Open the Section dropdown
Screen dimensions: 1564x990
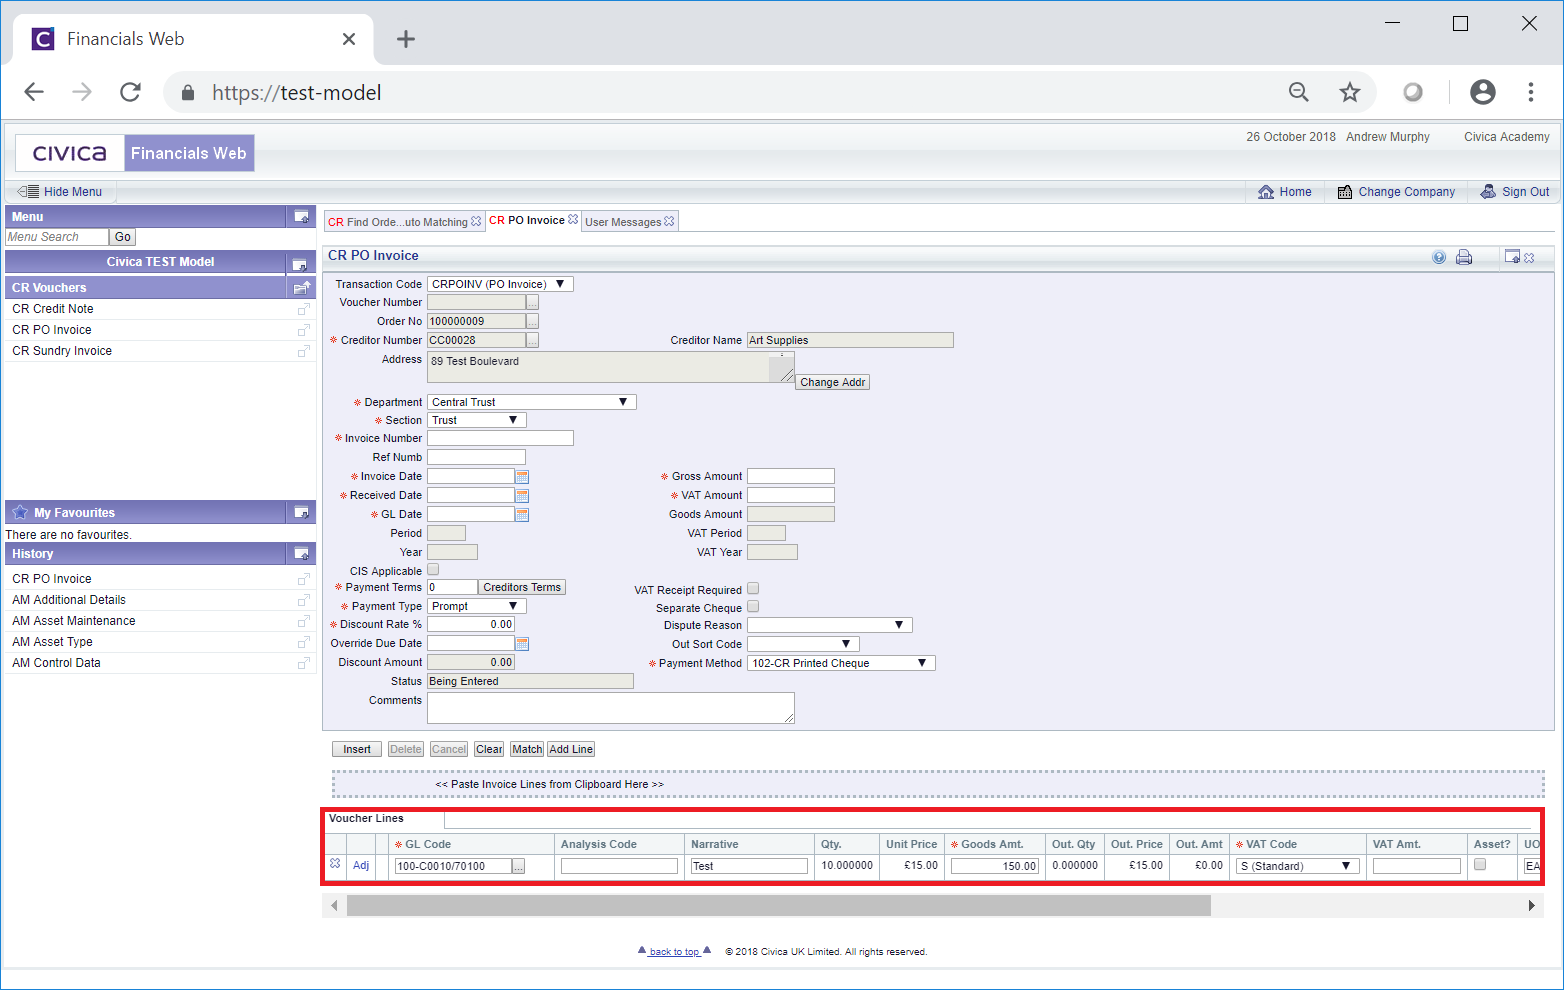[x=477, y=420]
